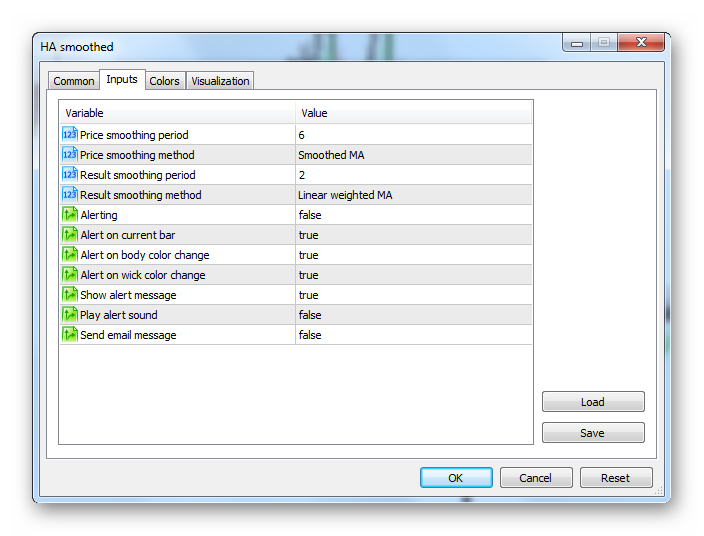Open the Alert on wick color change value
This screenshot has height=536, width=704.
point(414,275)
